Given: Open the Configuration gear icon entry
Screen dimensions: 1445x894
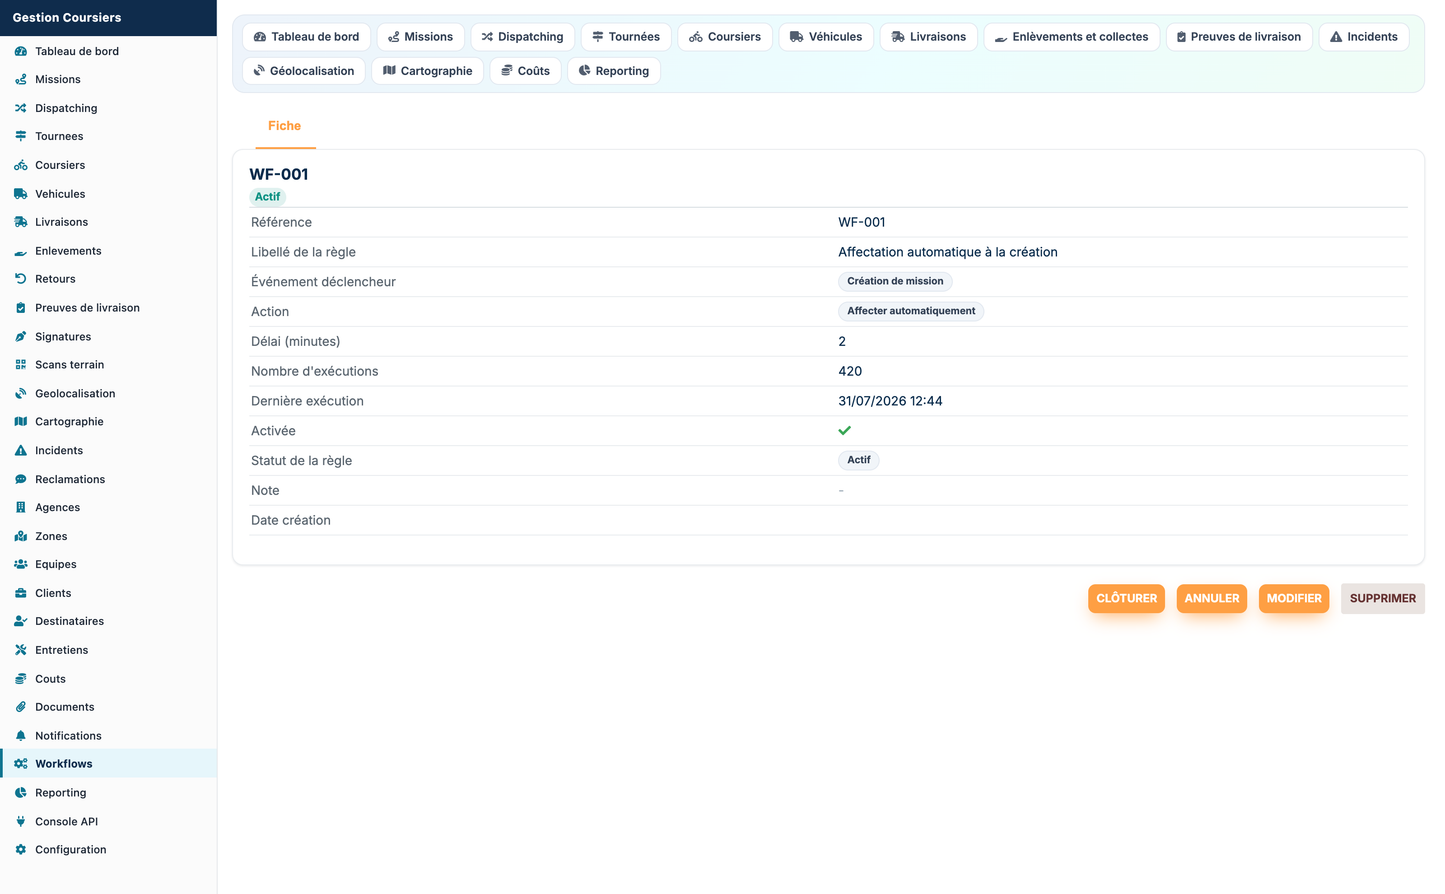Looking at the screenshot, I should 20,850.
